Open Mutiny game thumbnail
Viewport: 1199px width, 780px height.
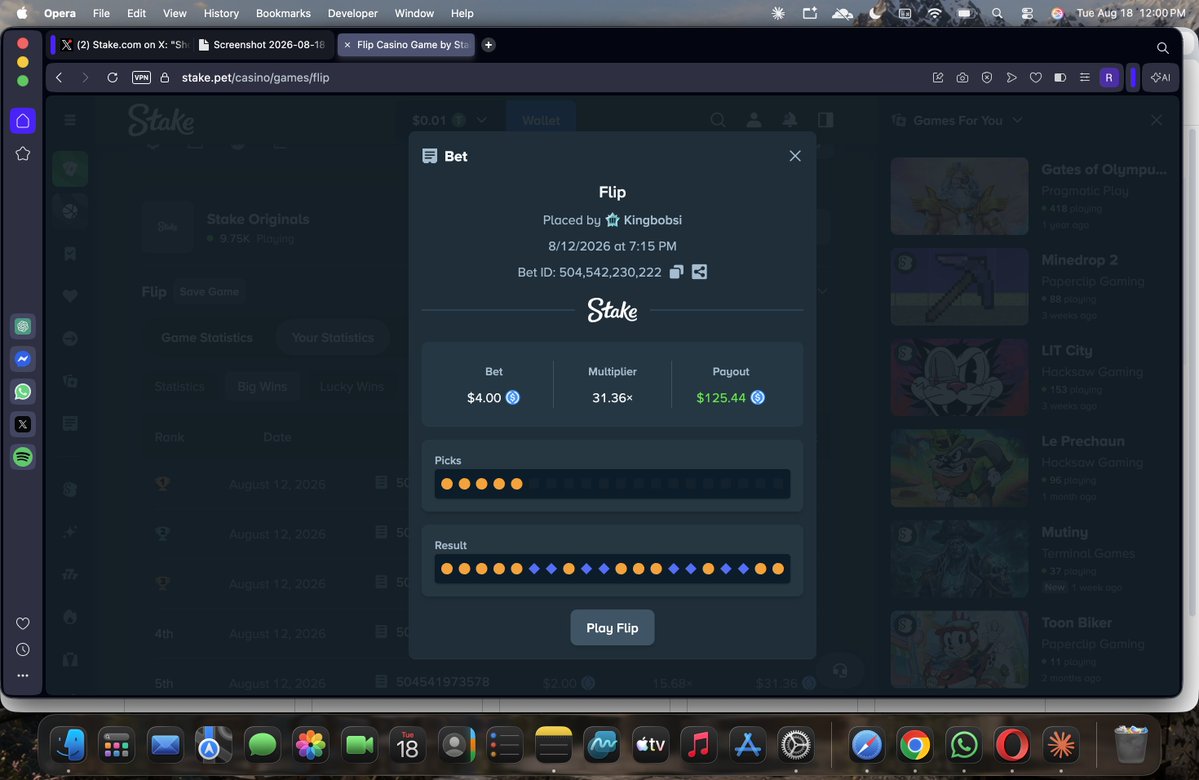tap(959, 558)
